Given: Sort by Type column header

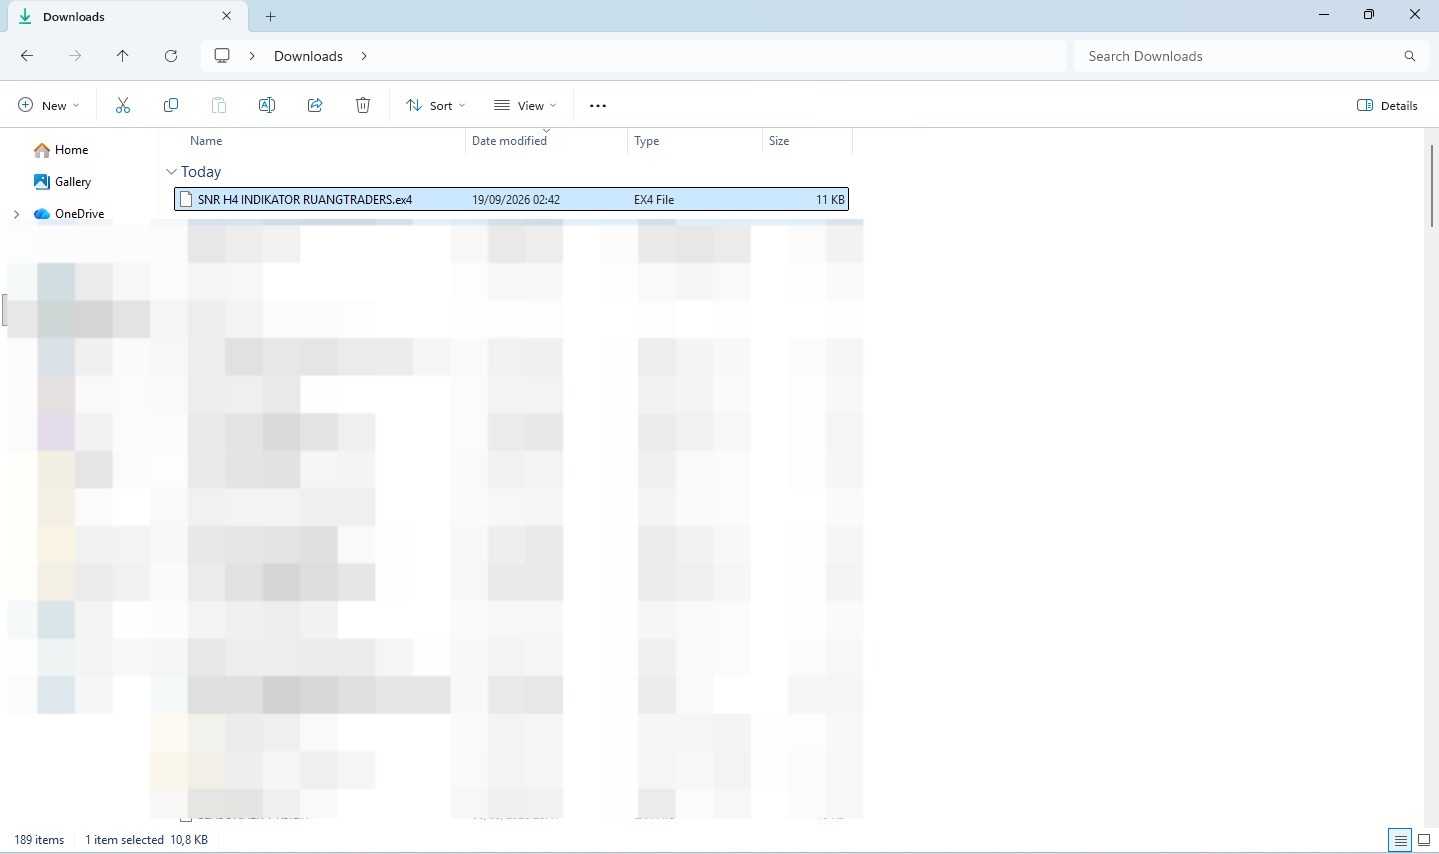Looking at the screenshot, I should (x=646, y=141).
